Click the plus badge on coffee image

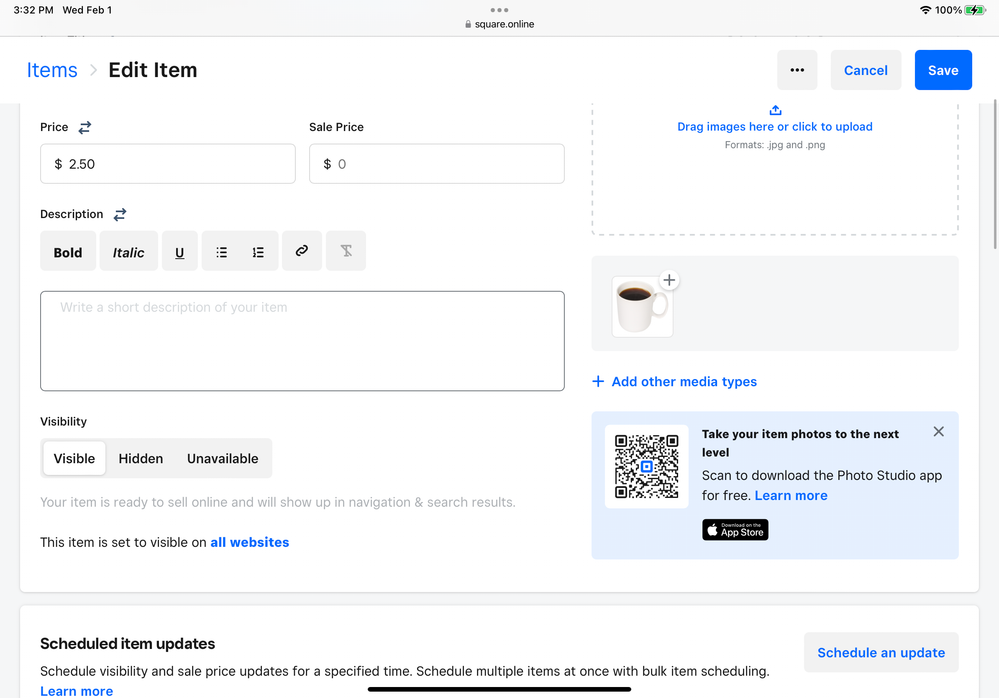click(669, 281)
